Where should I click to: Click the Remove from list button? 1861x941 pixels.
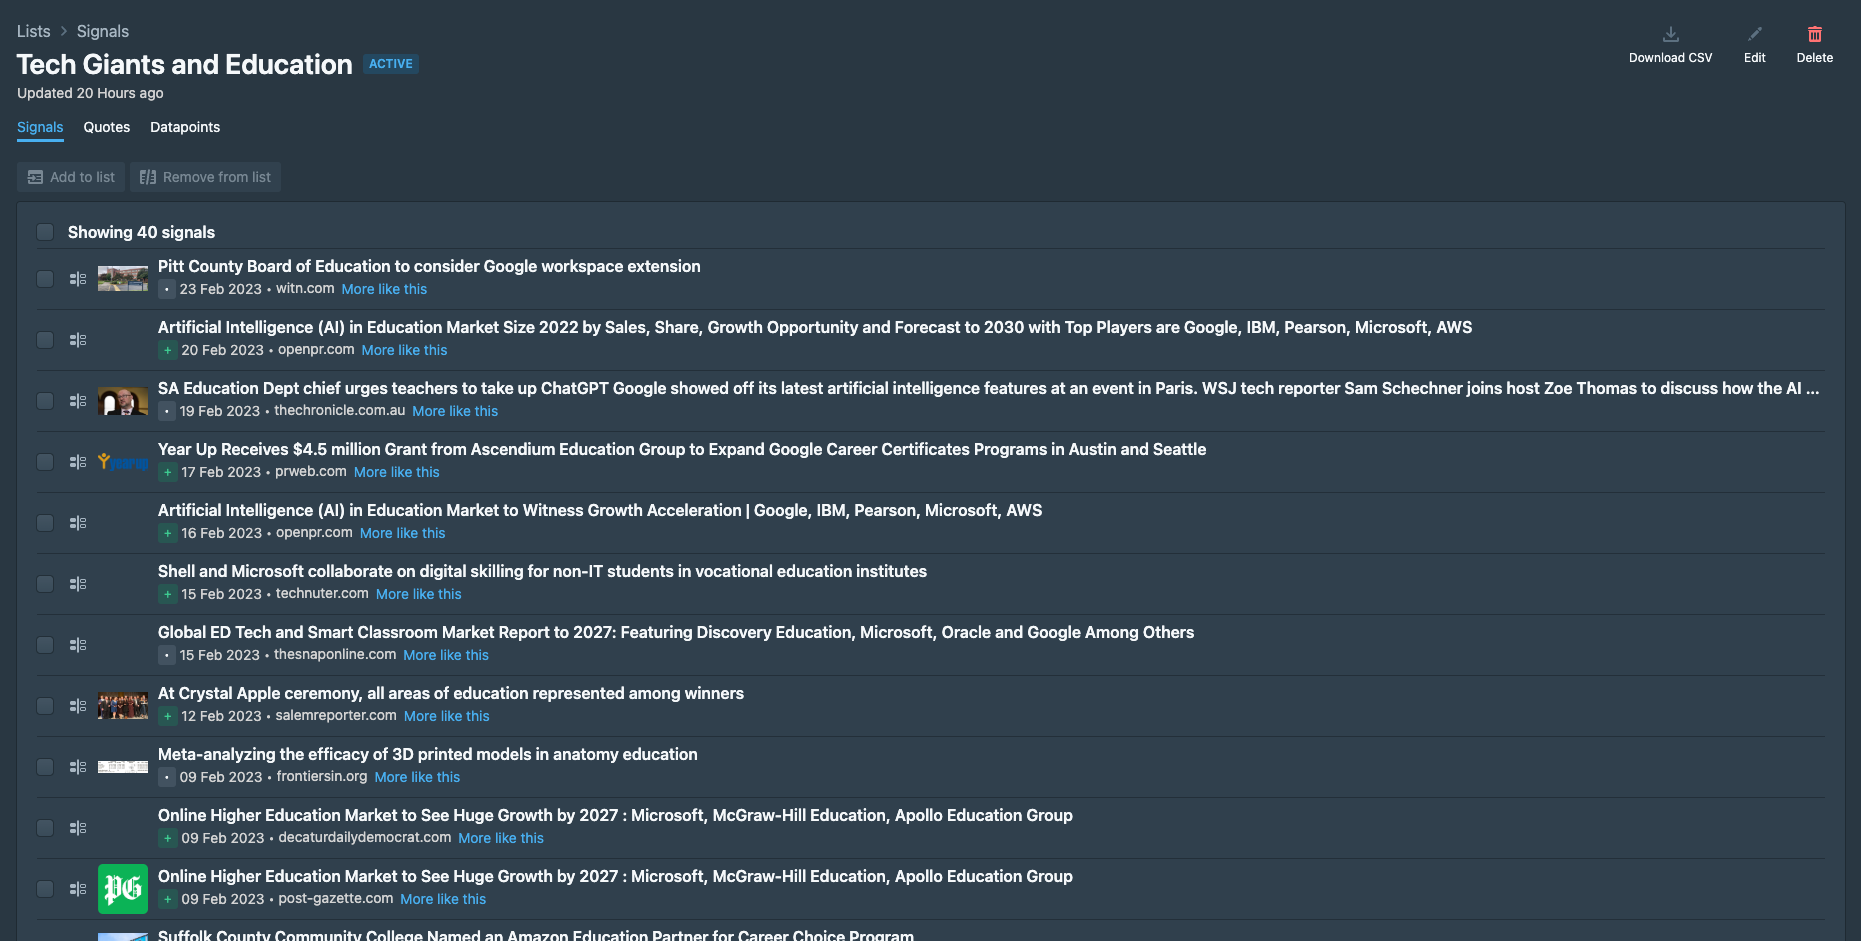205,177
